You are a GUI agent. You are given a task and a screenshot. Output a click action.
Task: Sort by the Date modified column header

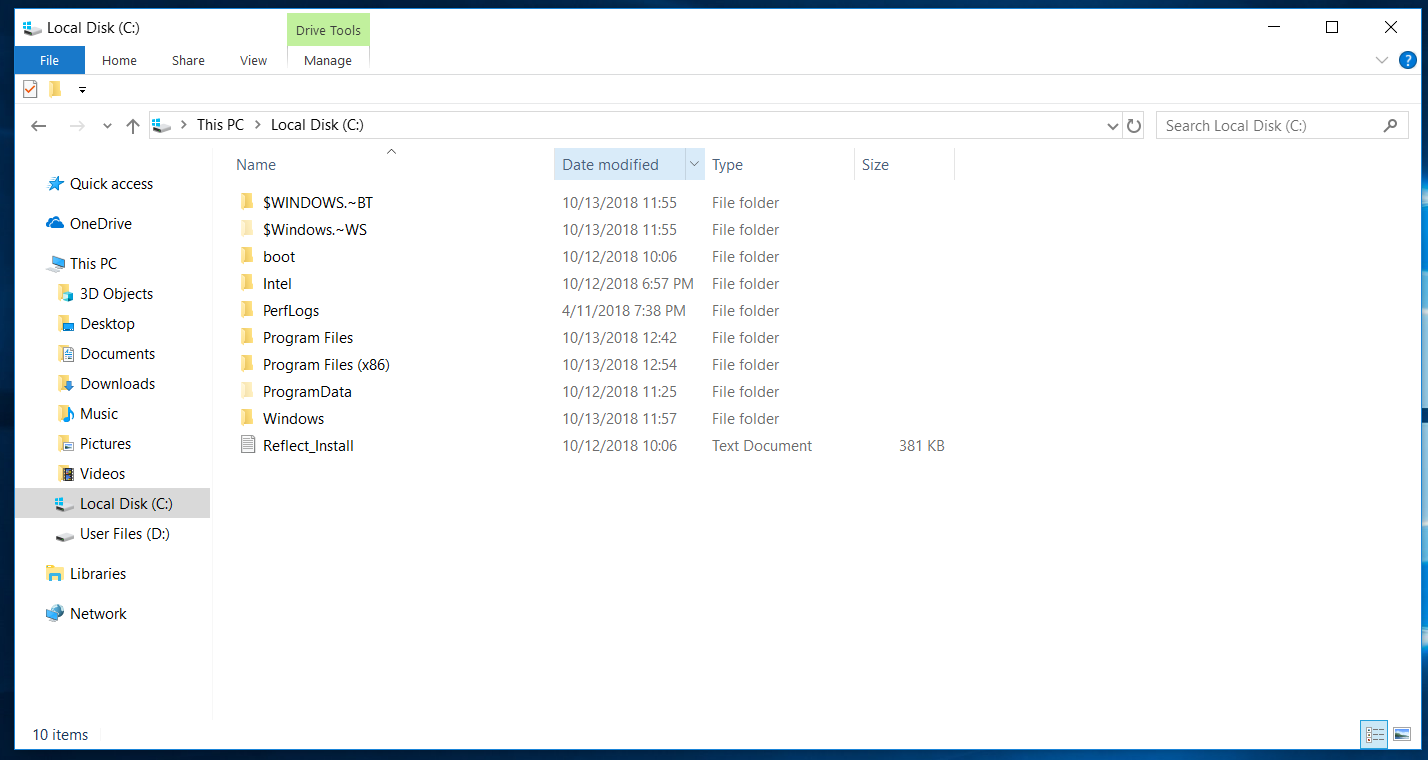(x=619, y=165)
